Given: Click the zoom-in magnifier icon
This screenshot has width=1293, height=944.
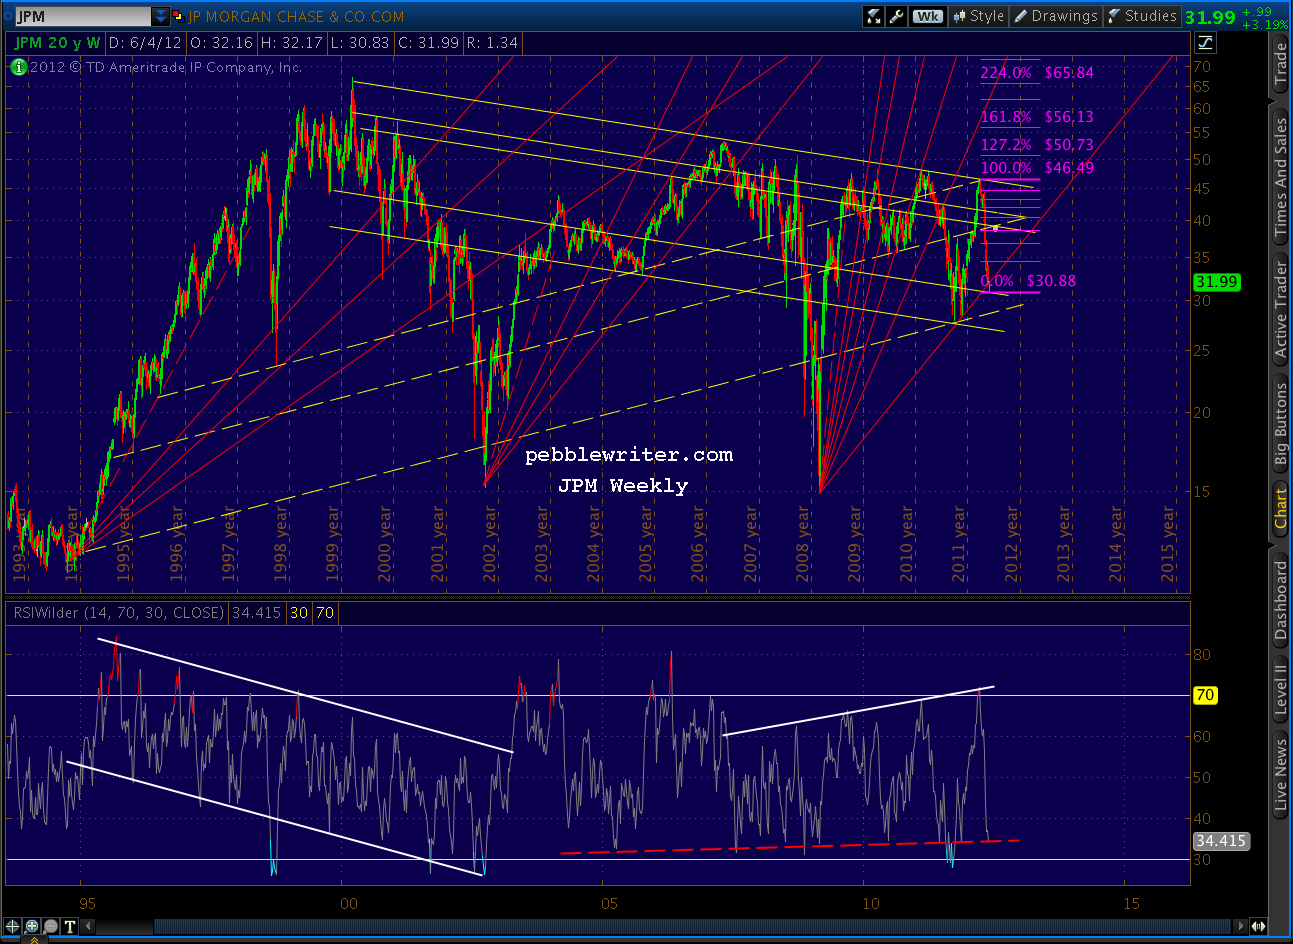Looking at the screenshot, I should 32,925.
